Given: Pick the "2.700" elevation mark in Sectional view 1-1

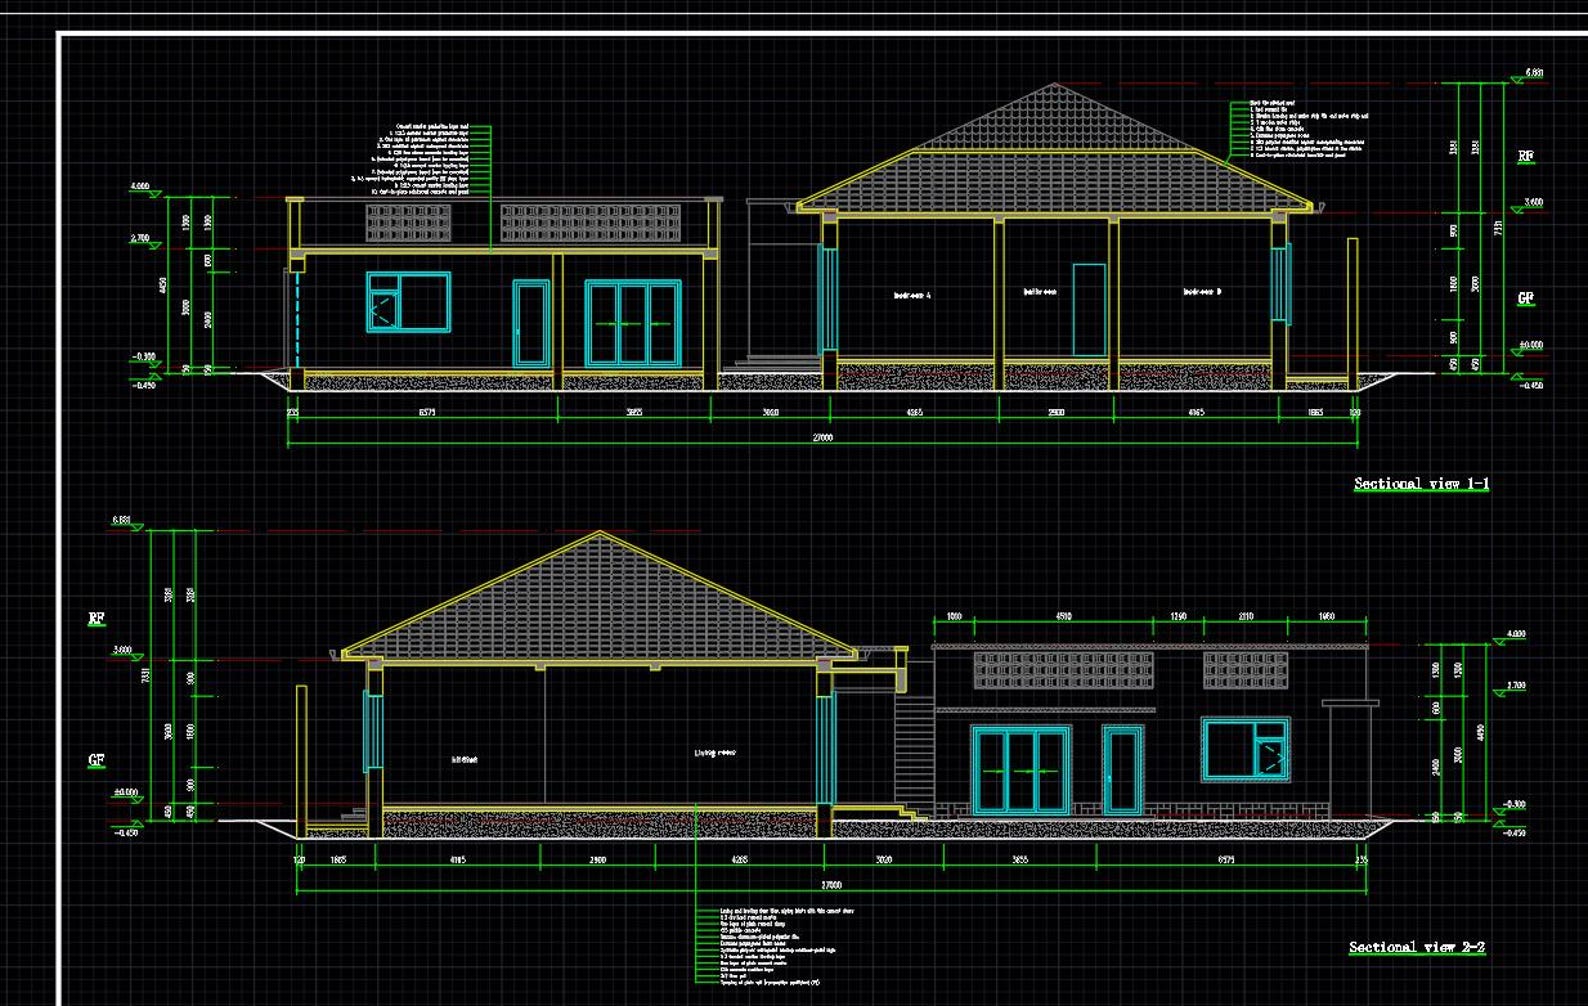Looking at the screenshot, I should [x=139, y=238].
